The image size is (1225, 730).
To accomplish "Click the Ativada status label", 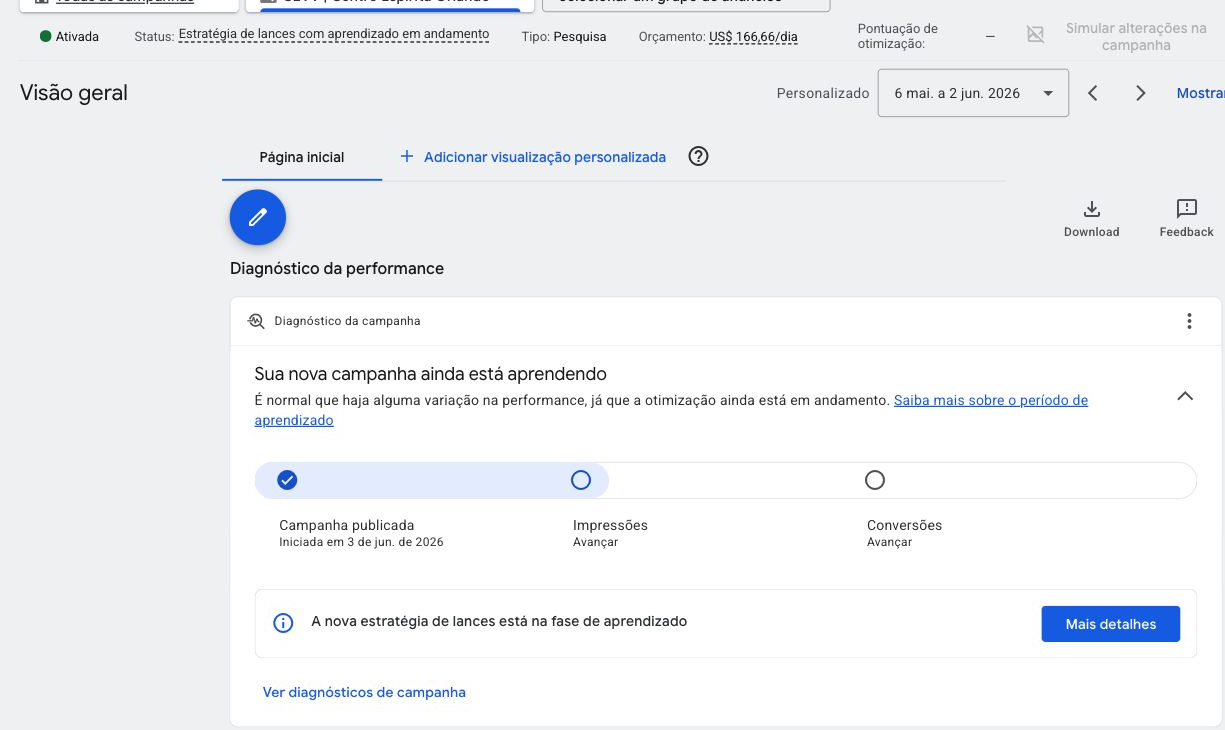I will tap(77, 37).
